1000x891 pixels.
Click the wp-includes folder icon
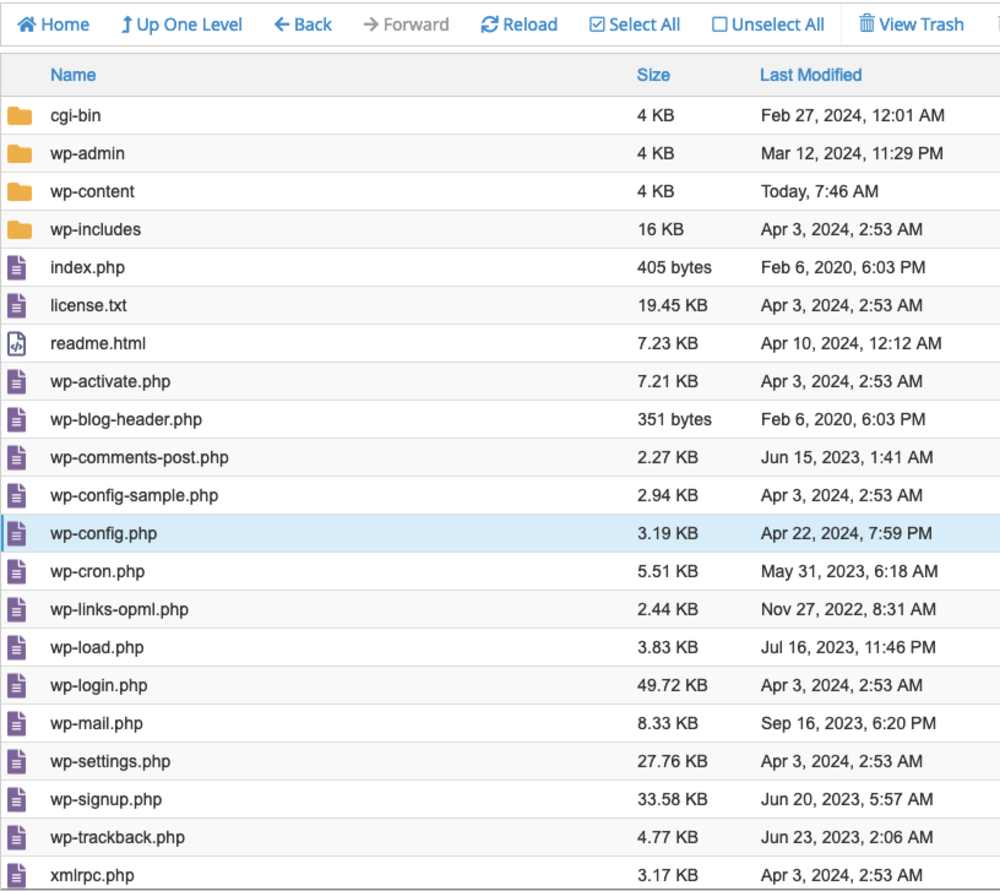(x=20, y=230)
